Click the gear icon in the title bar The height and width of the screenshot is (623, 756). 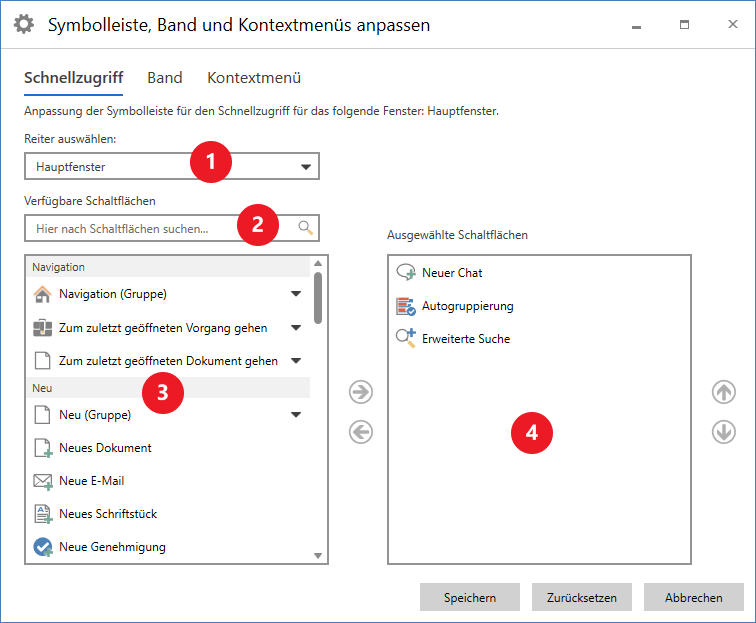coord(24,24)
